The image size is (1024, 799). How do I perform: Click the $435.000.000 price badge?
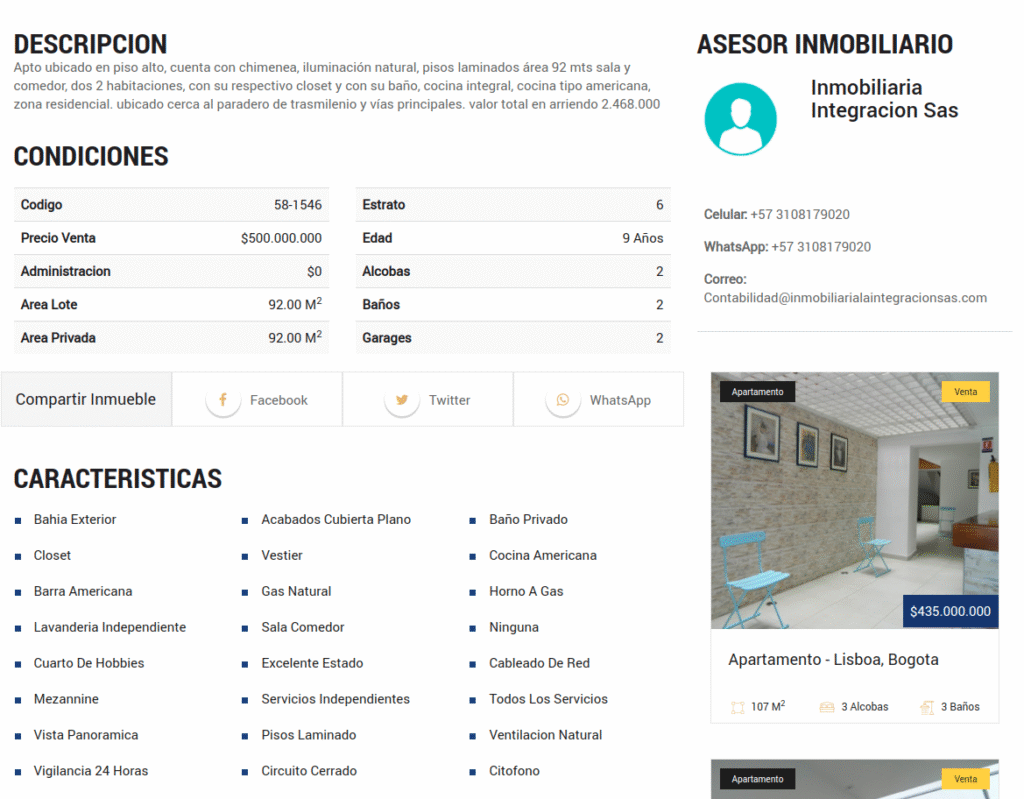coord(950,611)
